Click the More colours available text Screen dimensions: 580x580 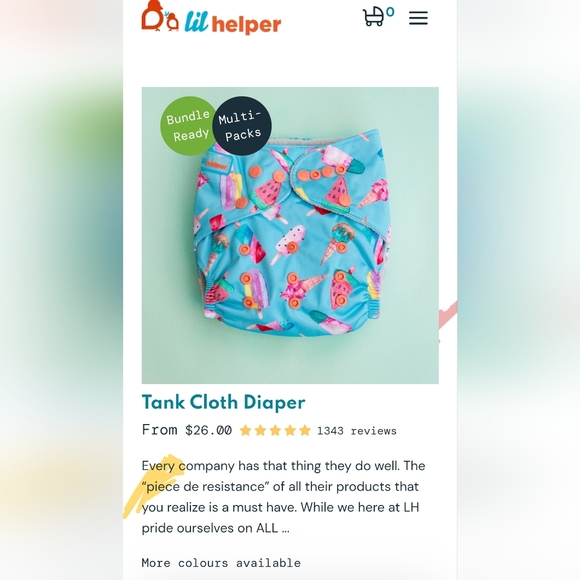[x=221, y=563]
